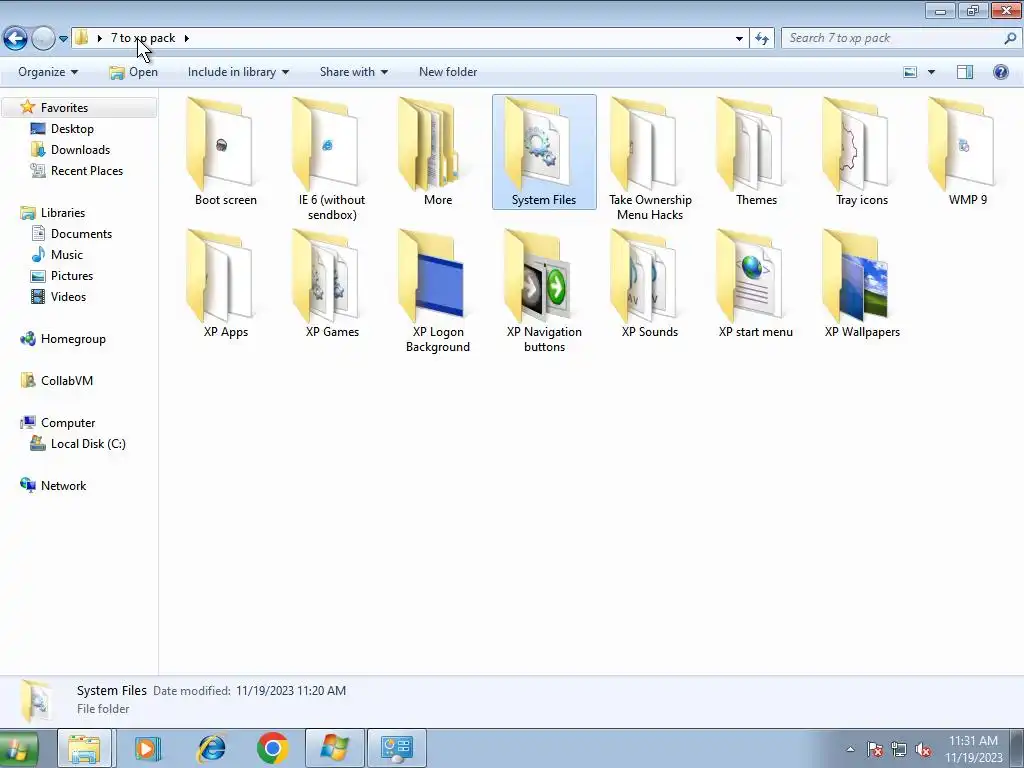Click the Search 7 to xp pack field
This screenshot has width=1024, height=768.
pos(891,38)
